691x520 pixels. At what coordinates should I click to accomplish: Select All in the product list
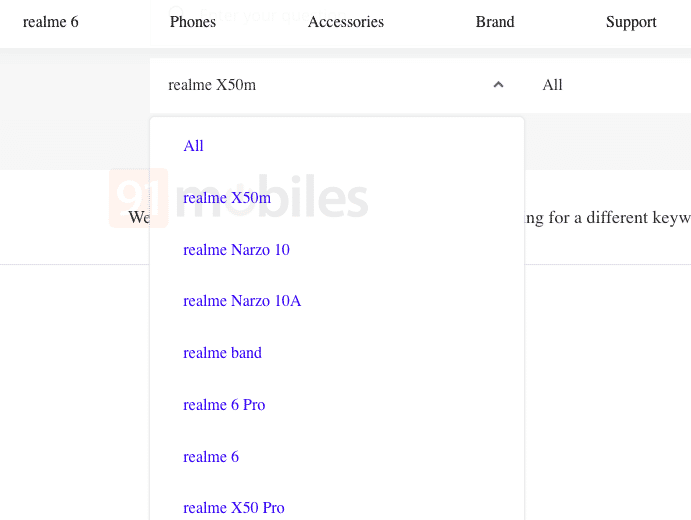[193, 145]
